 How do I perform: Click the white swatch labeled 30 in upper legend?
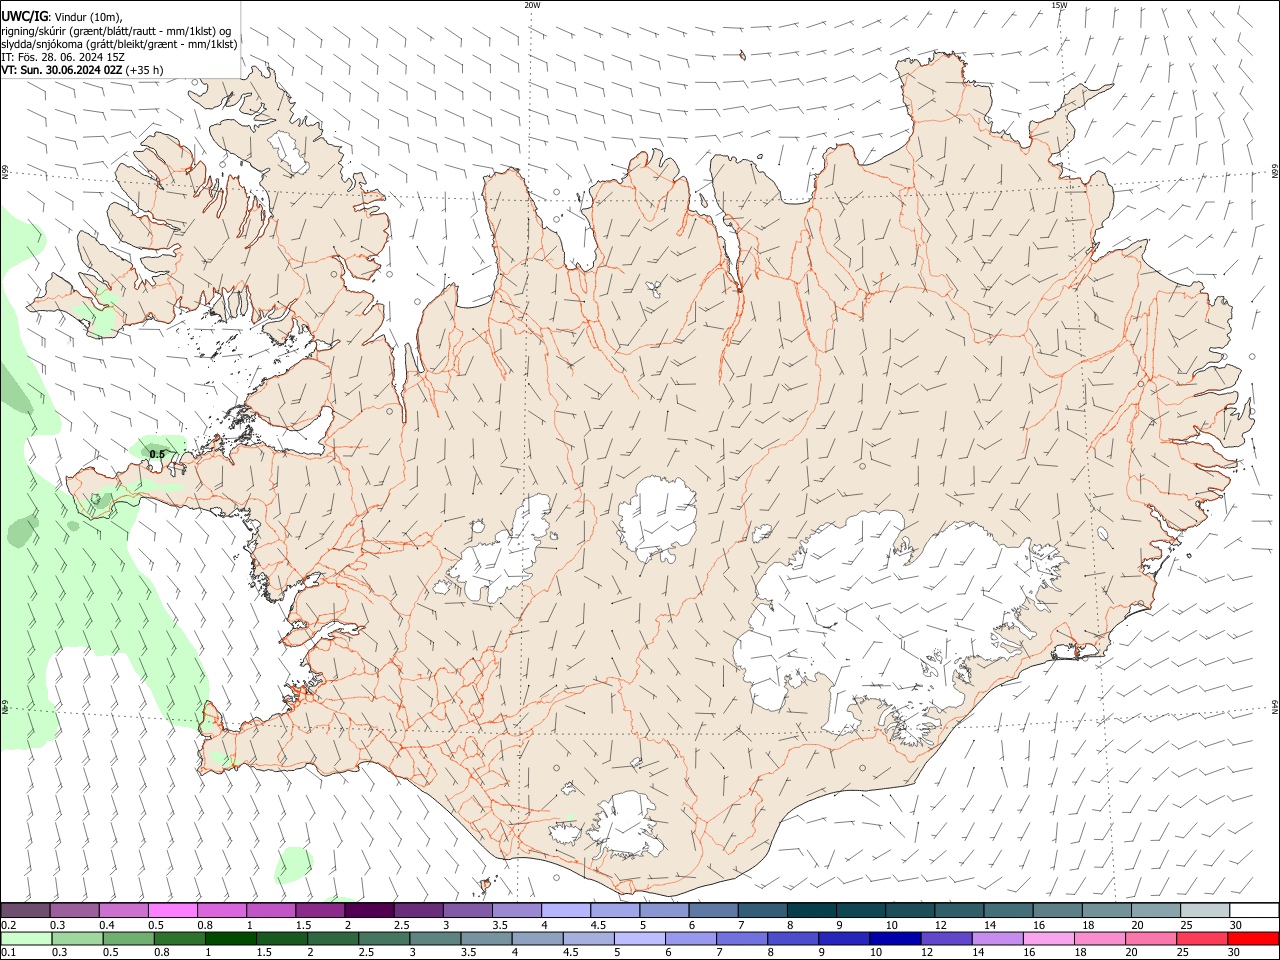pyautogui.click(x=1255, y=911)
